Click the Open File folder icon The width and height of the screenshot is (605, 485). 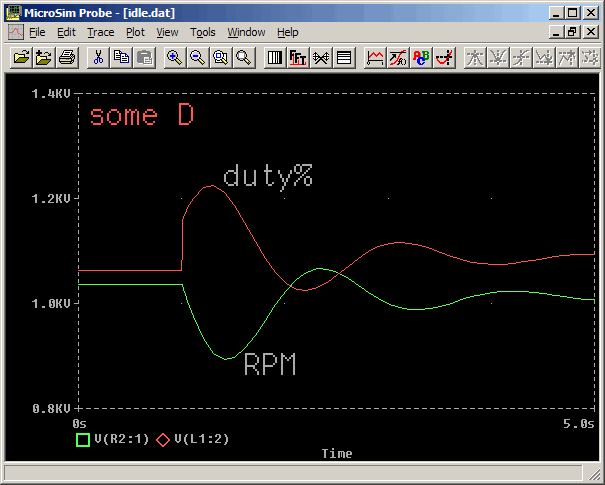22,57
